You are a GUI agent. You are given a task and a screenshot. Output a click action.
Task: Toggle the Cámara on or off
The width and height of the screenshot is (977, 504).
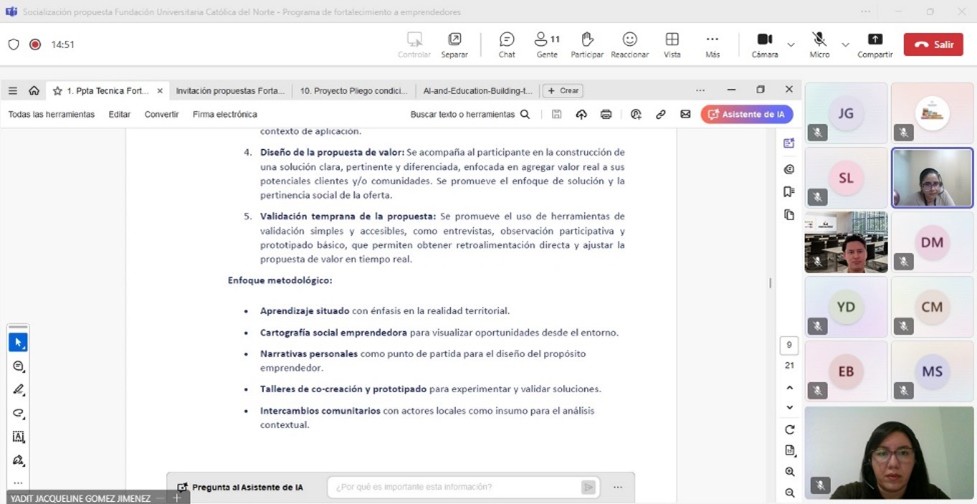(765, 44)
